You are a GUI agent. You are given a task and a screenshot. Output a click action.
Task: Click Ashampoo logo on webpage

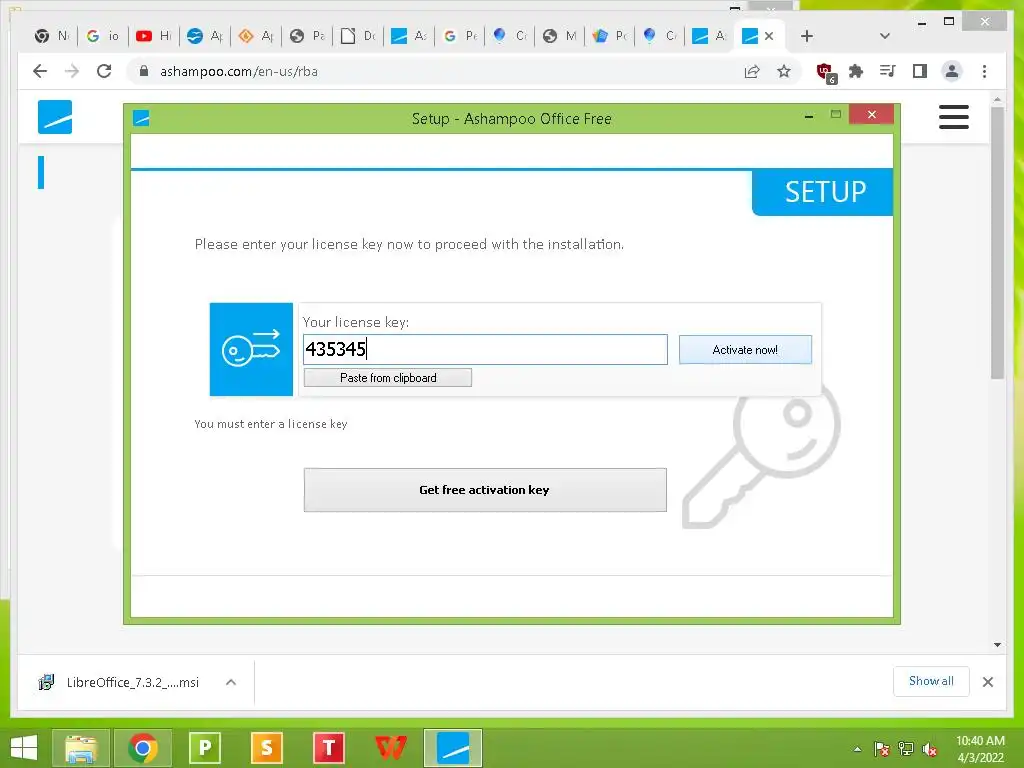click(x=55, y=117)
